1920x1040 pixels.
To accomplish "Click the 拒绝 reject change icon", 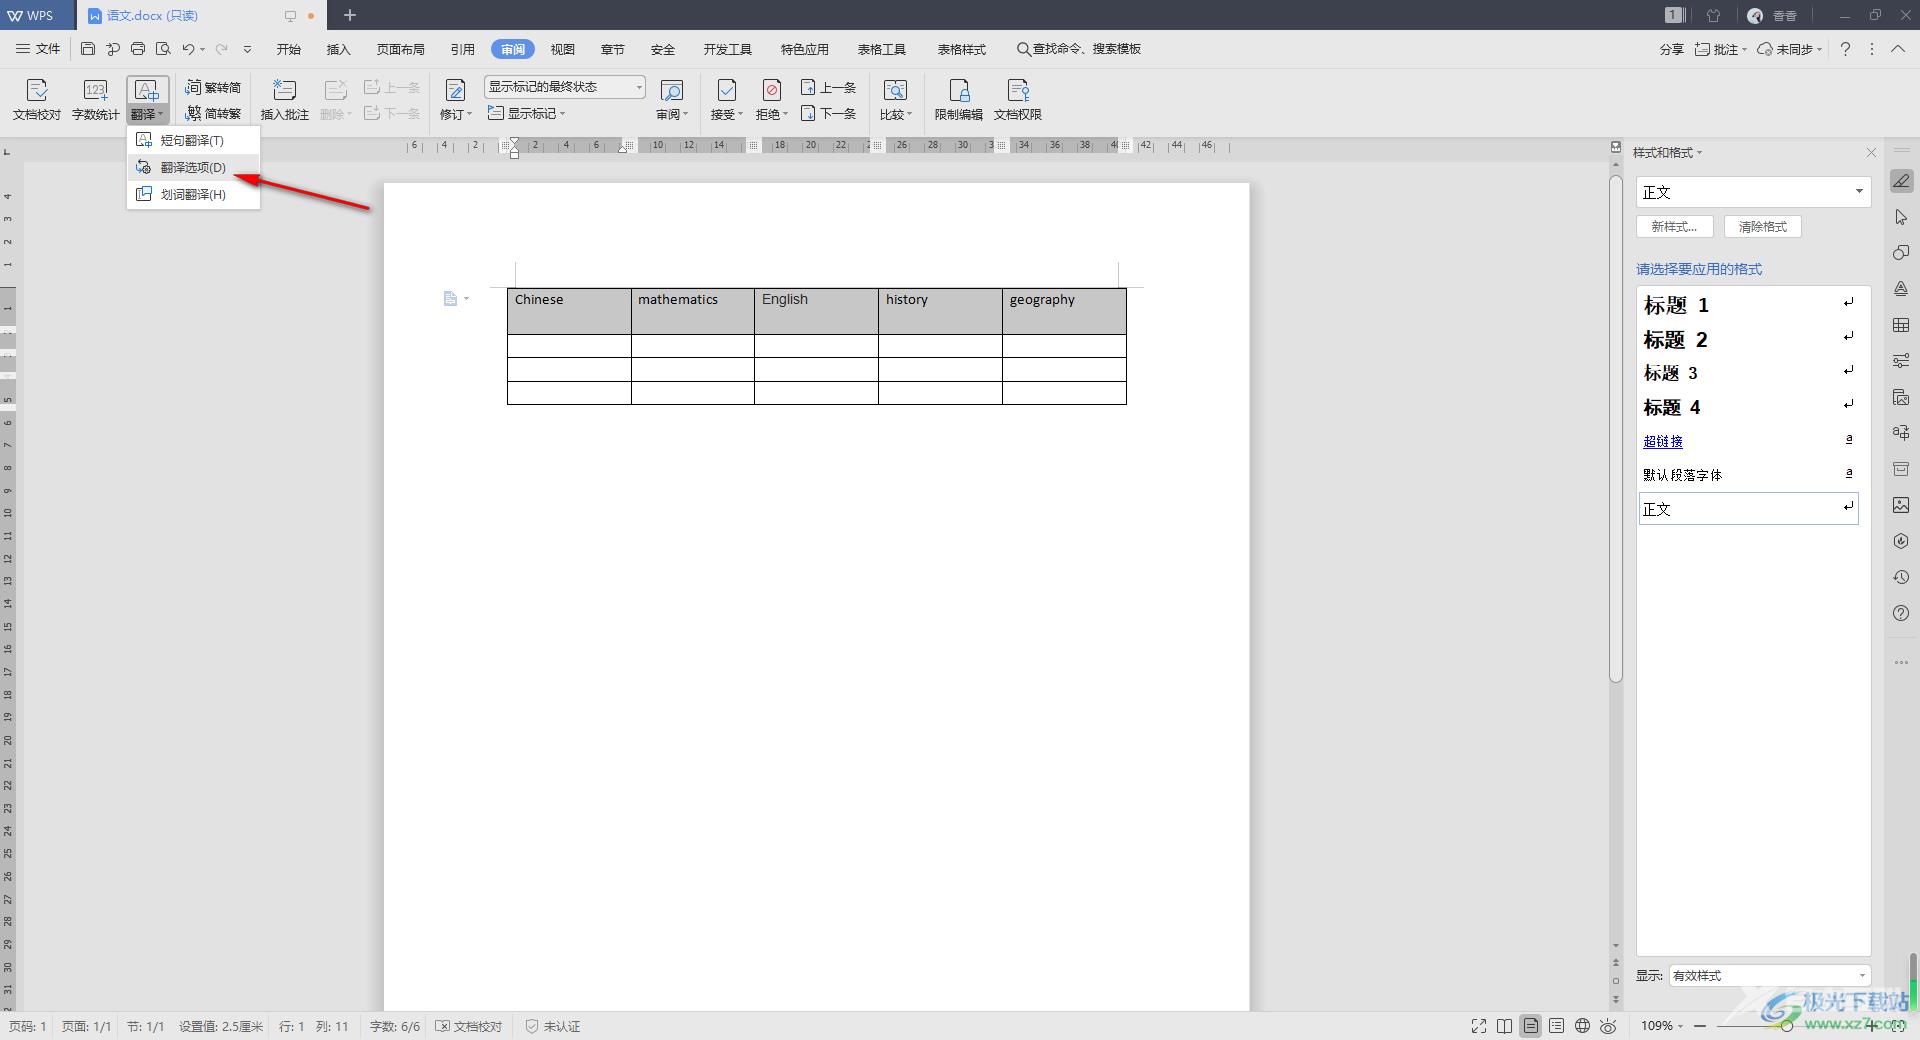I will click(x=771, y=91).
